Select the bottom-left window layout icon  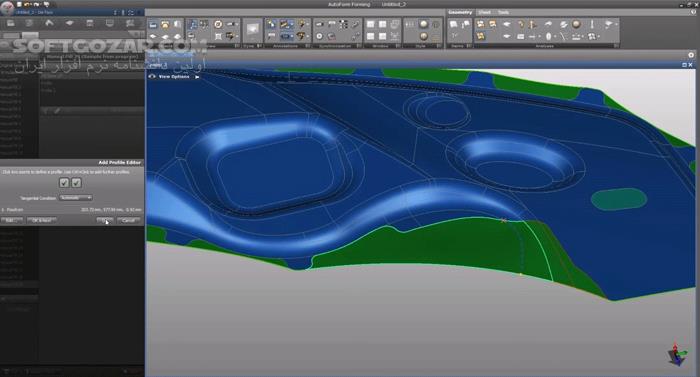[371, 36]
